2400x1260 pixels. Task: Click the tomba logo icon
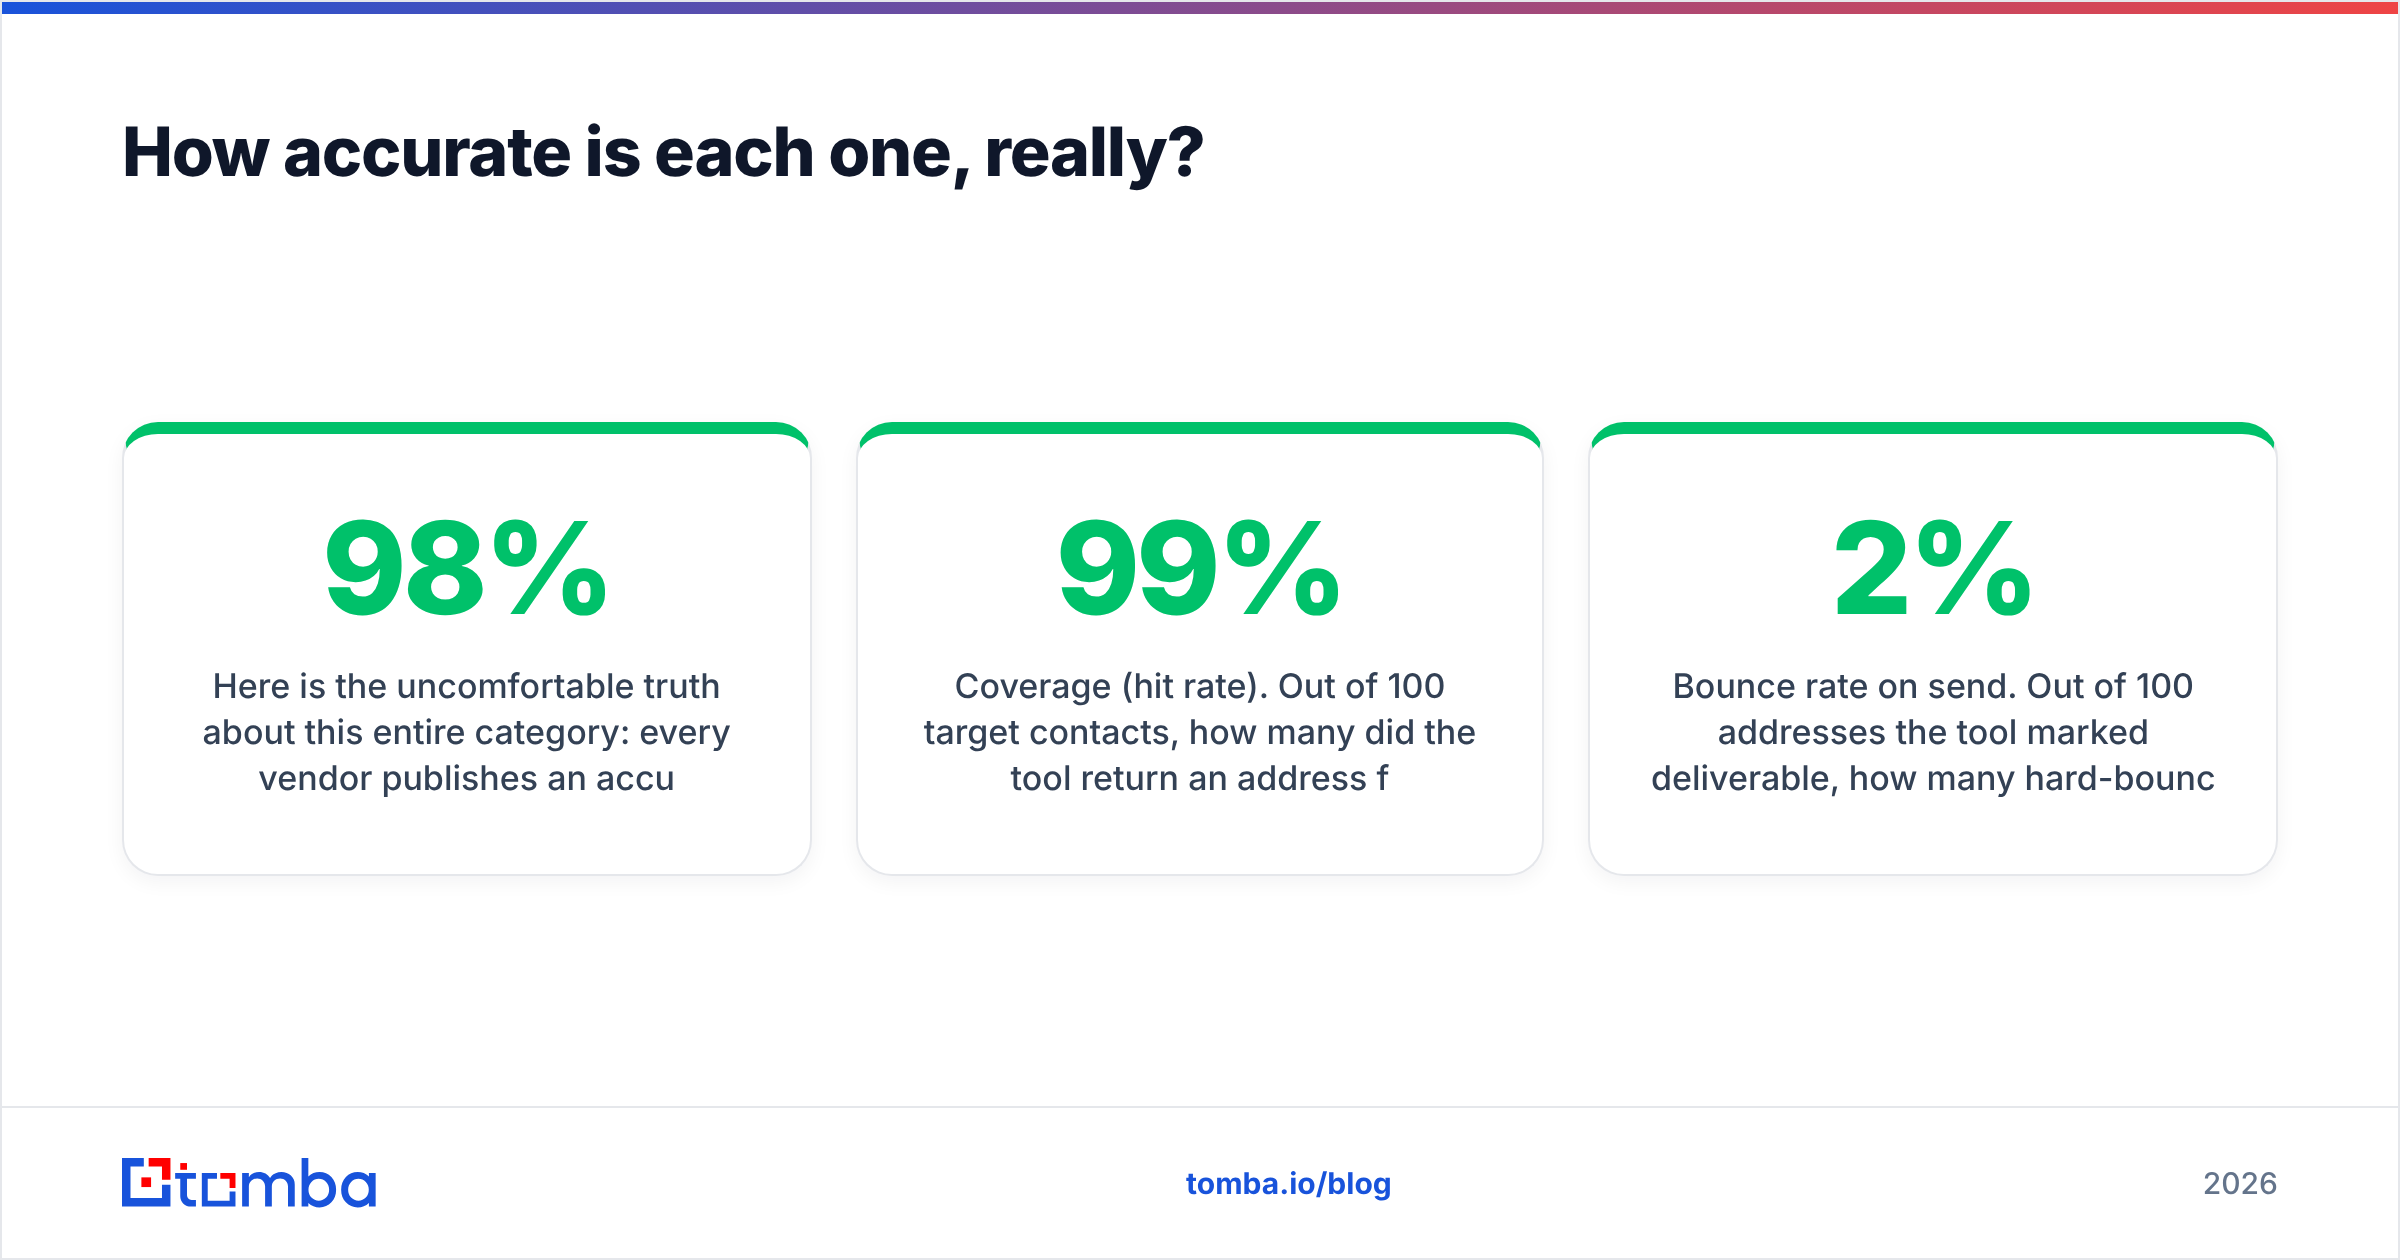(x=146, y=1182)
